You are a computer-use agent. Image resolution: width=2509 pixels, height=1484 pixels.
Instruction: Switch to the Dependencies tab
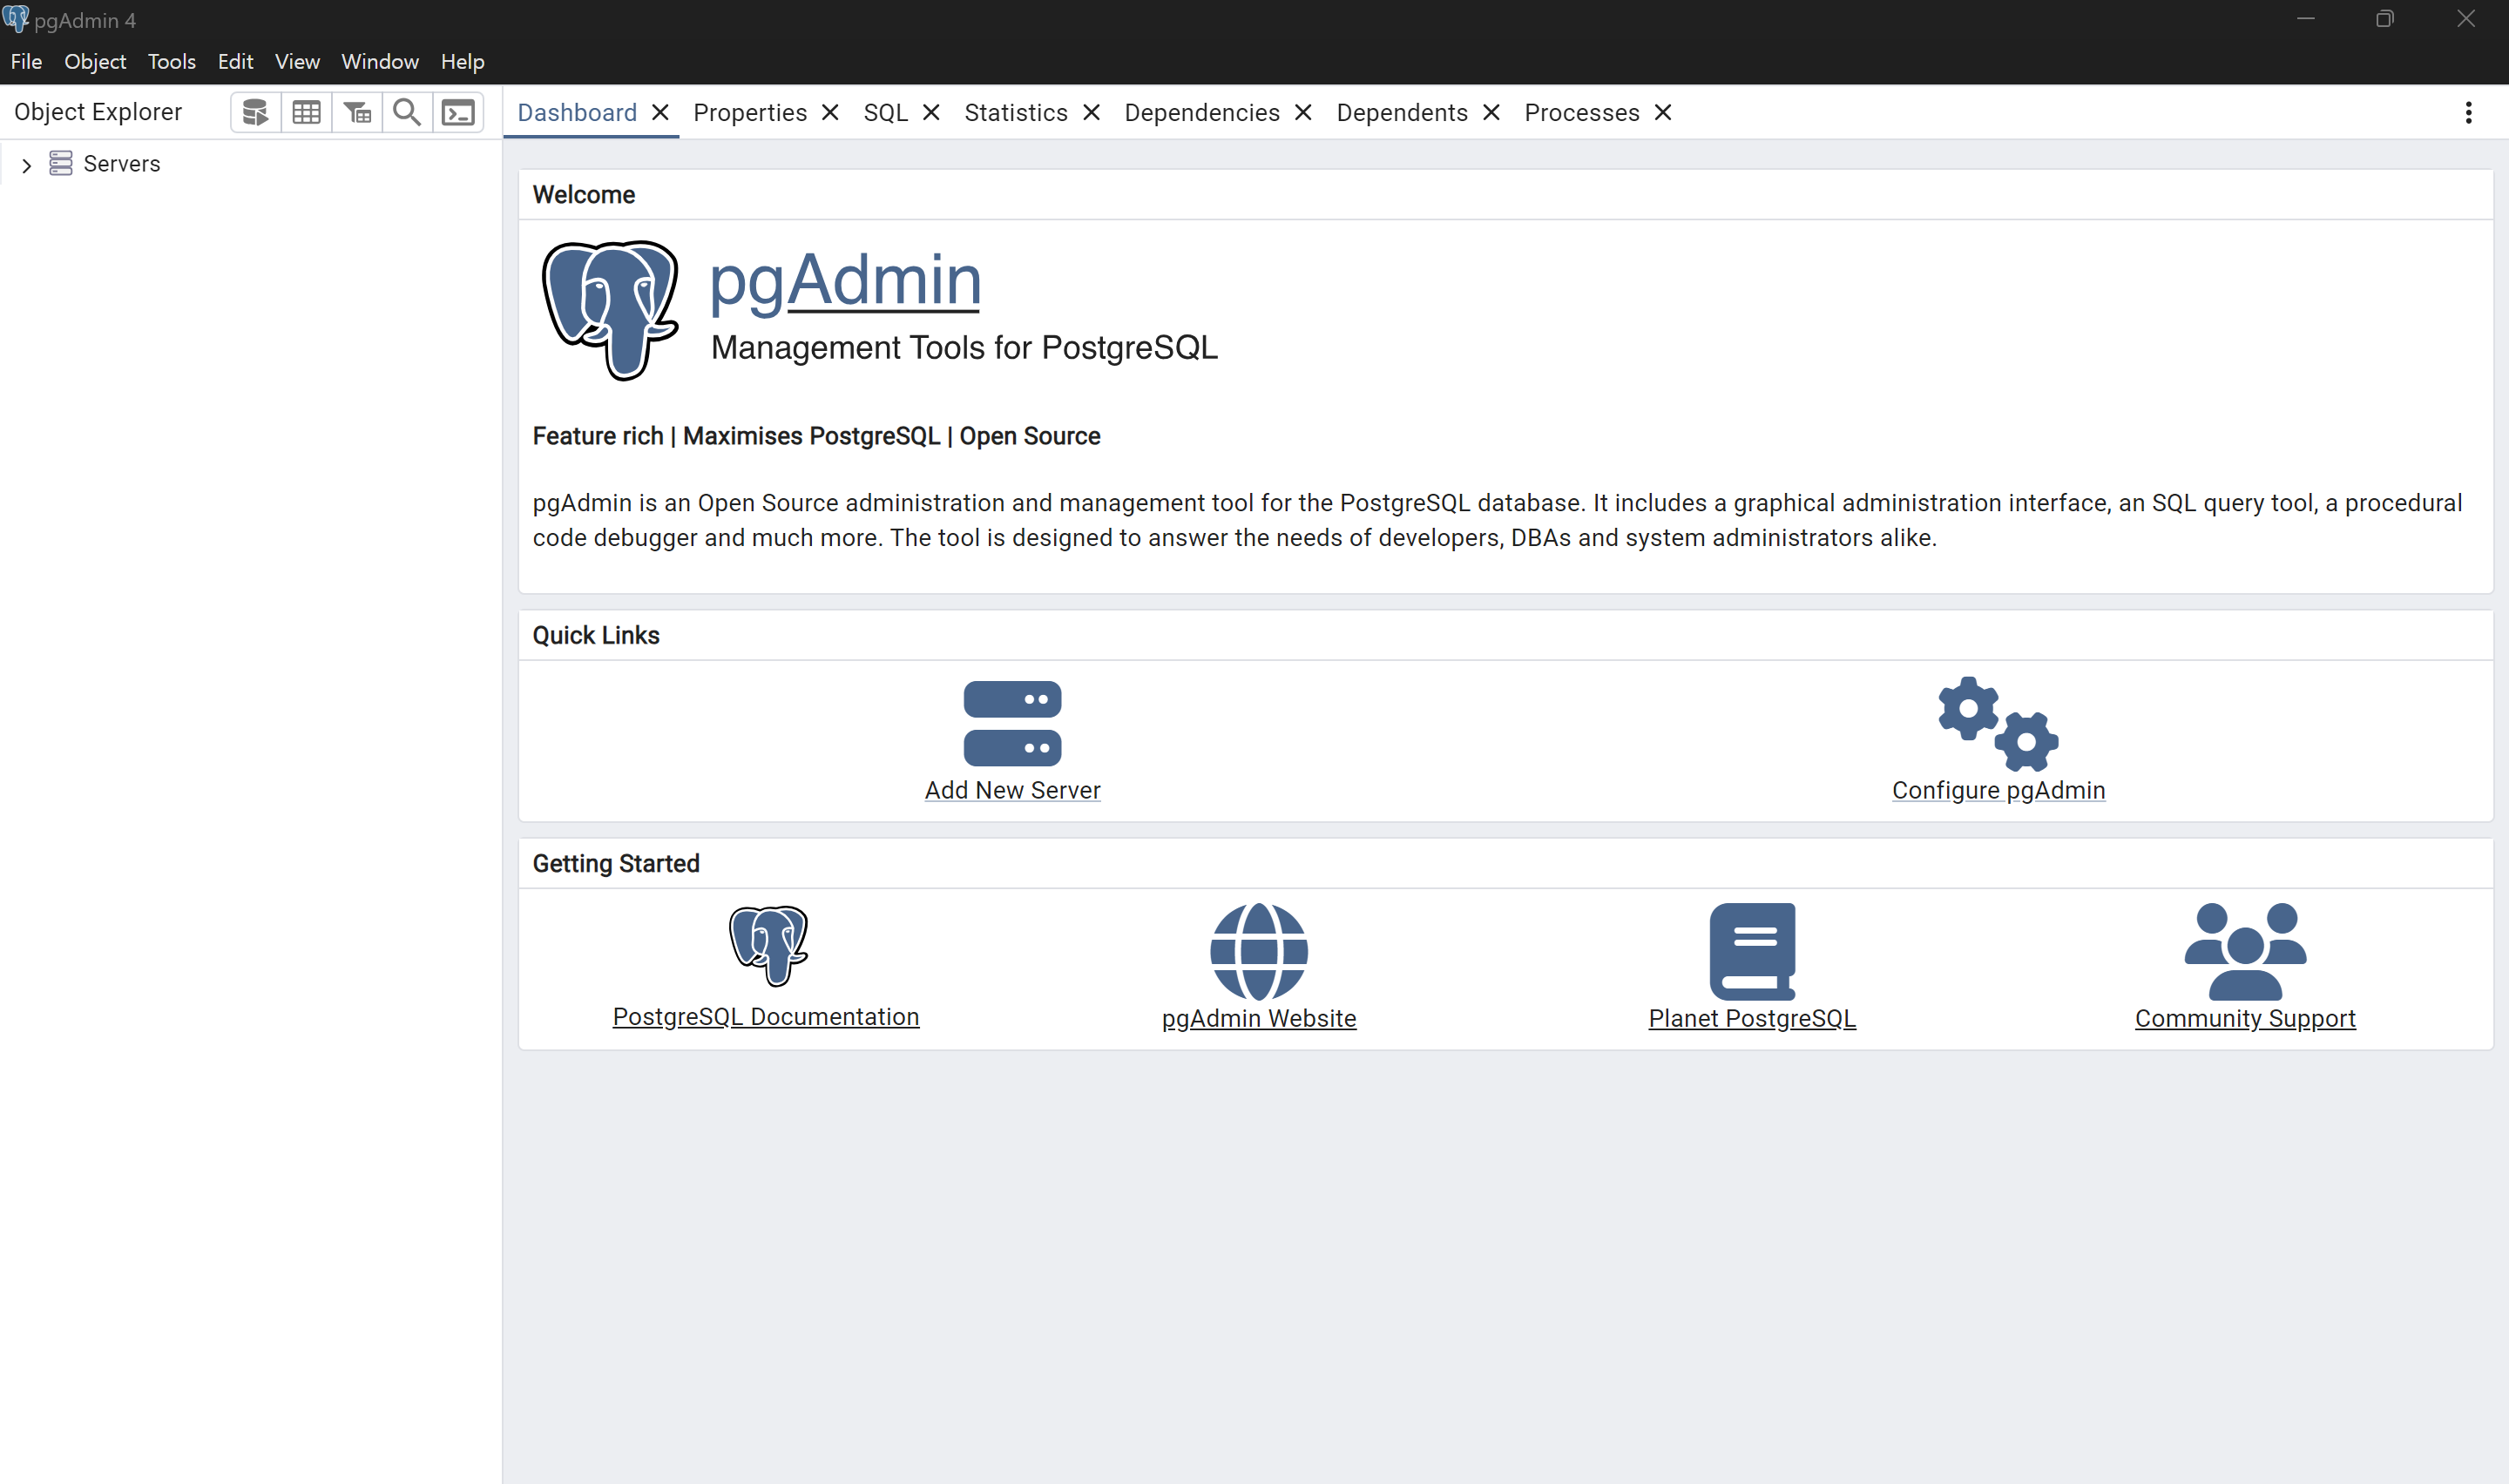1201,113
